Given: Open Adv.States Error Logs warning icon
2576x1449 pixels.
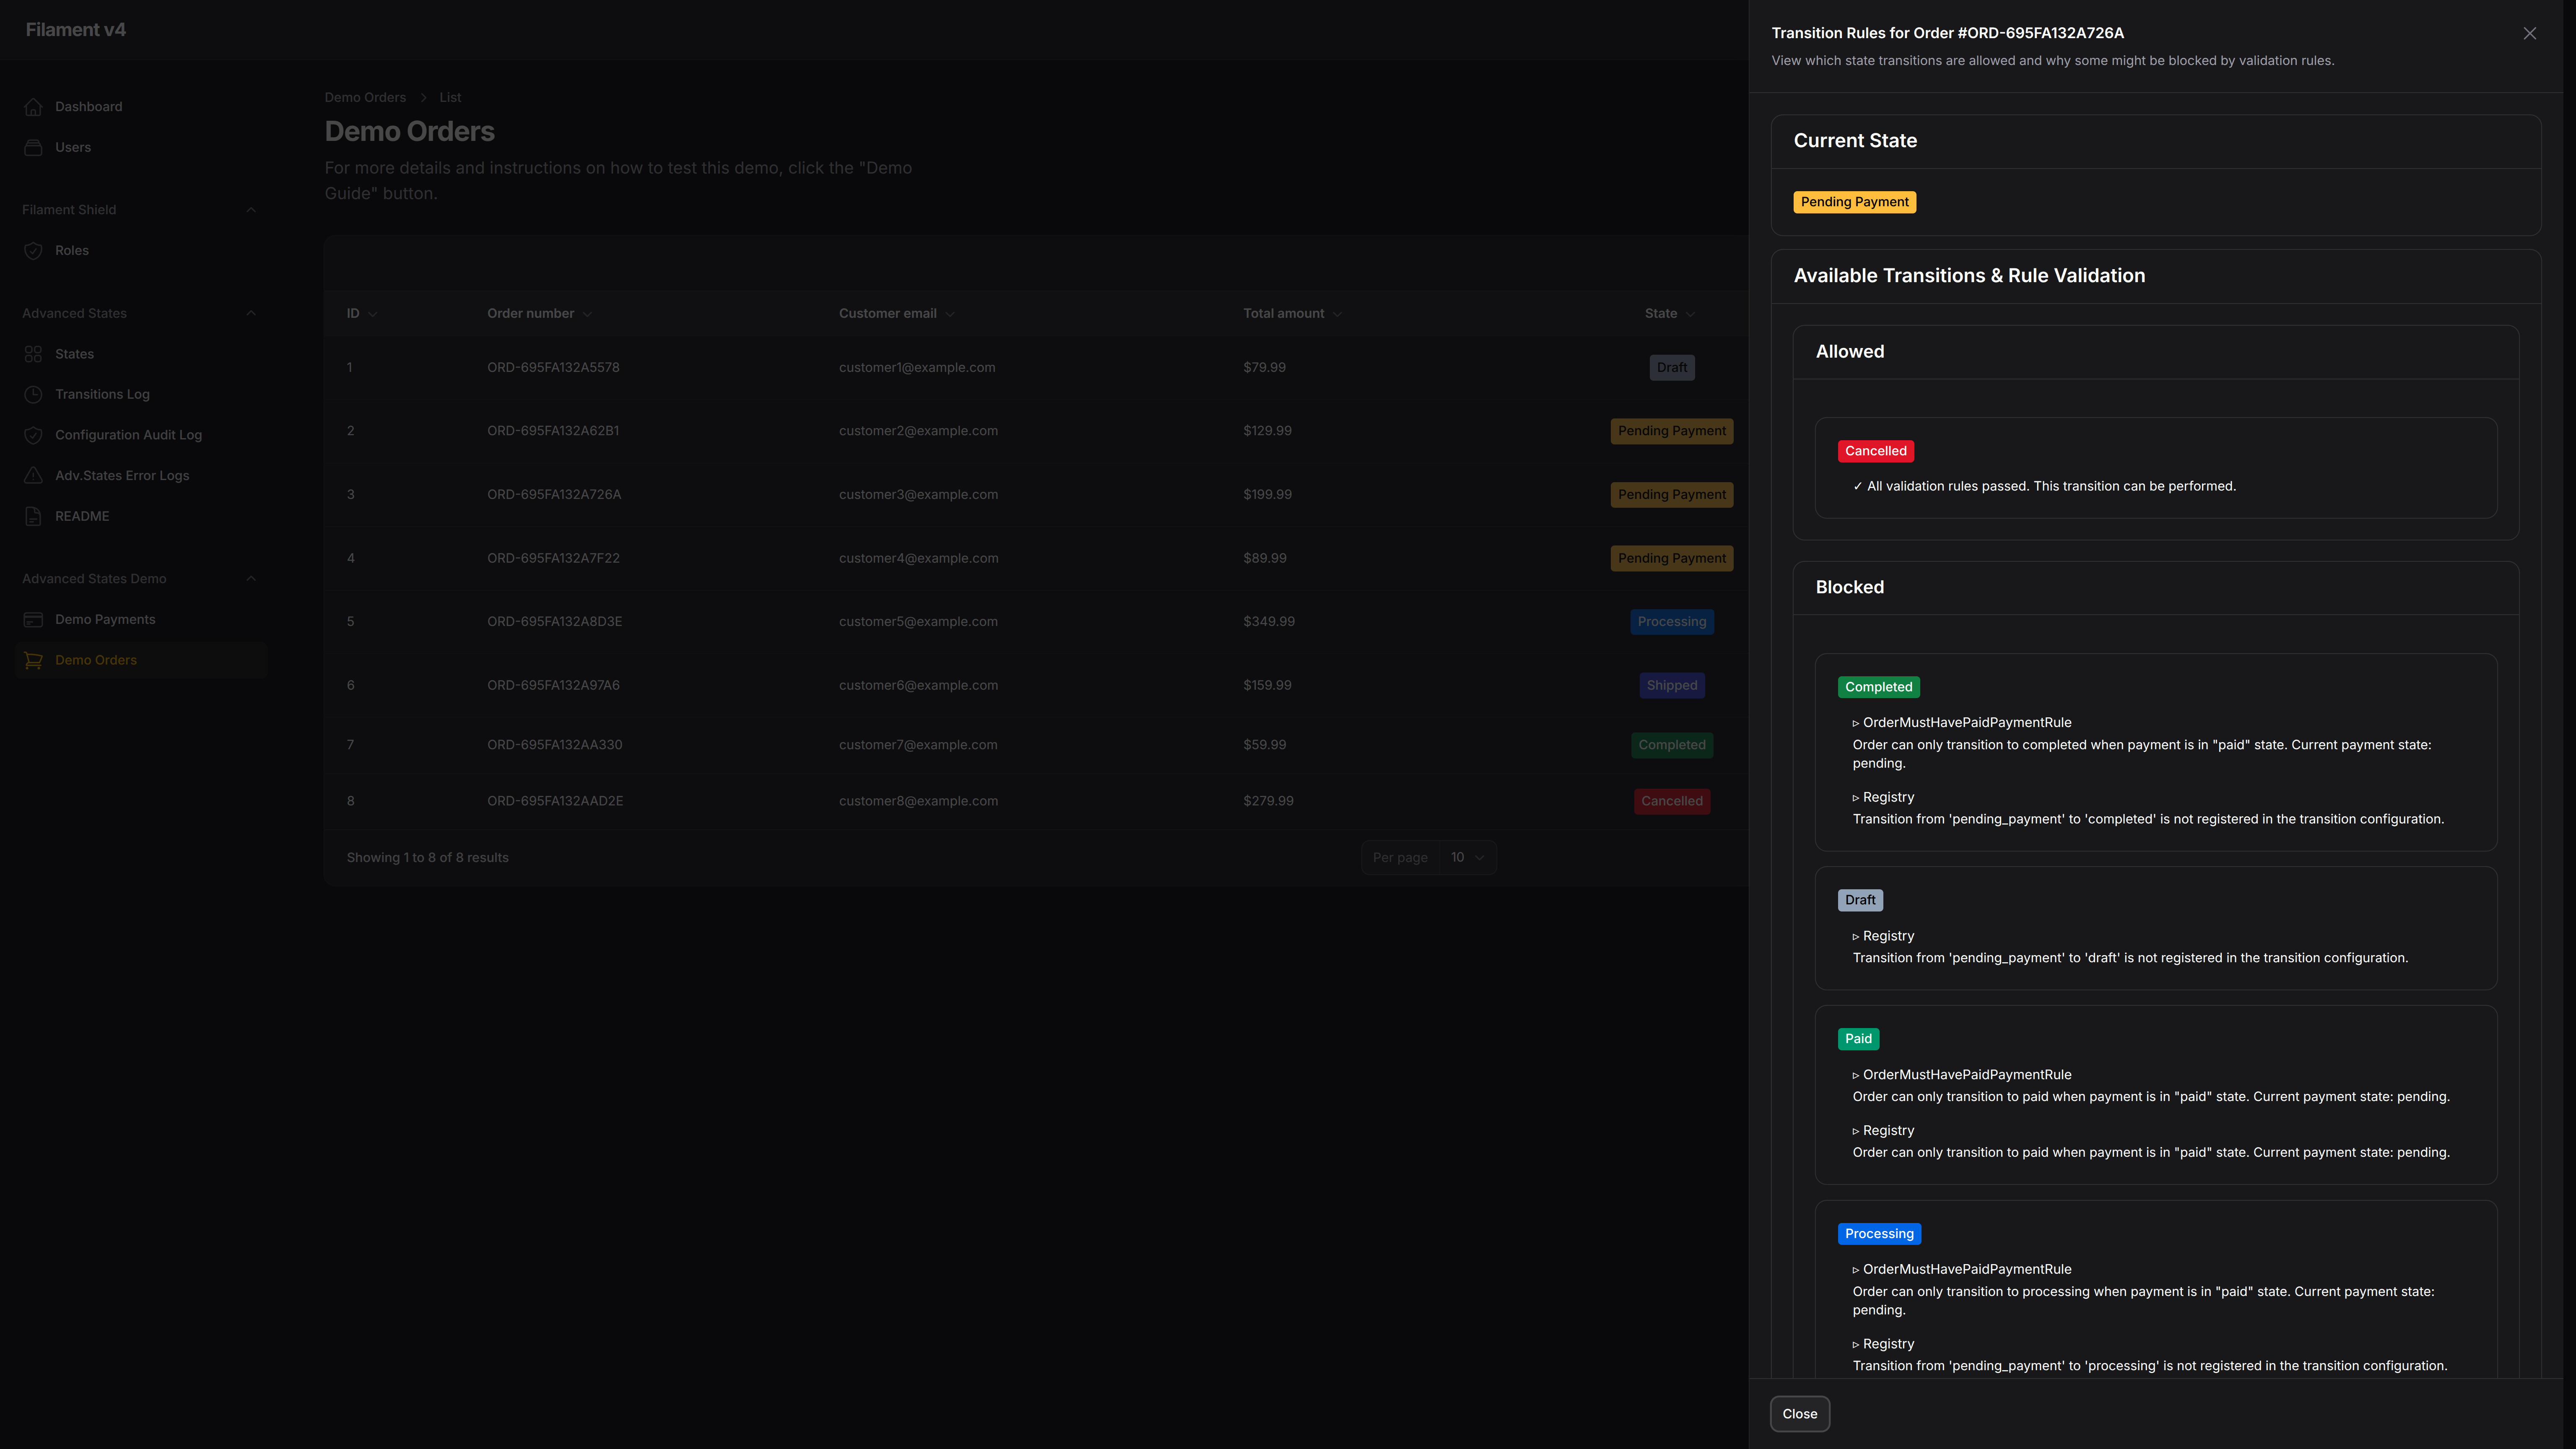Looking at the screenshot, I should pyautogui.click(x=33, y=475).
